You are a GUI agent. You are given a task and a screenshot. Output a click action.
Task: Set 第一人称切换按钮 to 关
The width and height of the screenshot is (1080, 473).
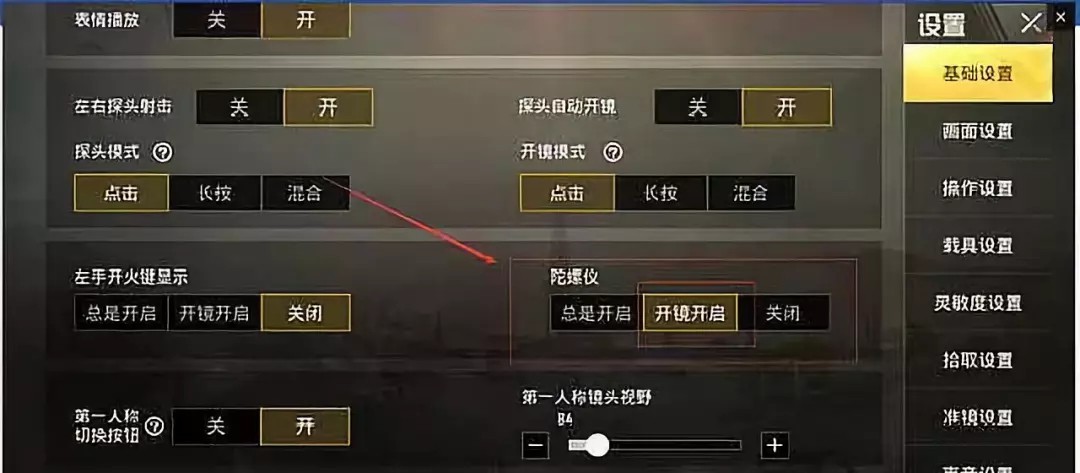[x=216, y=427]
